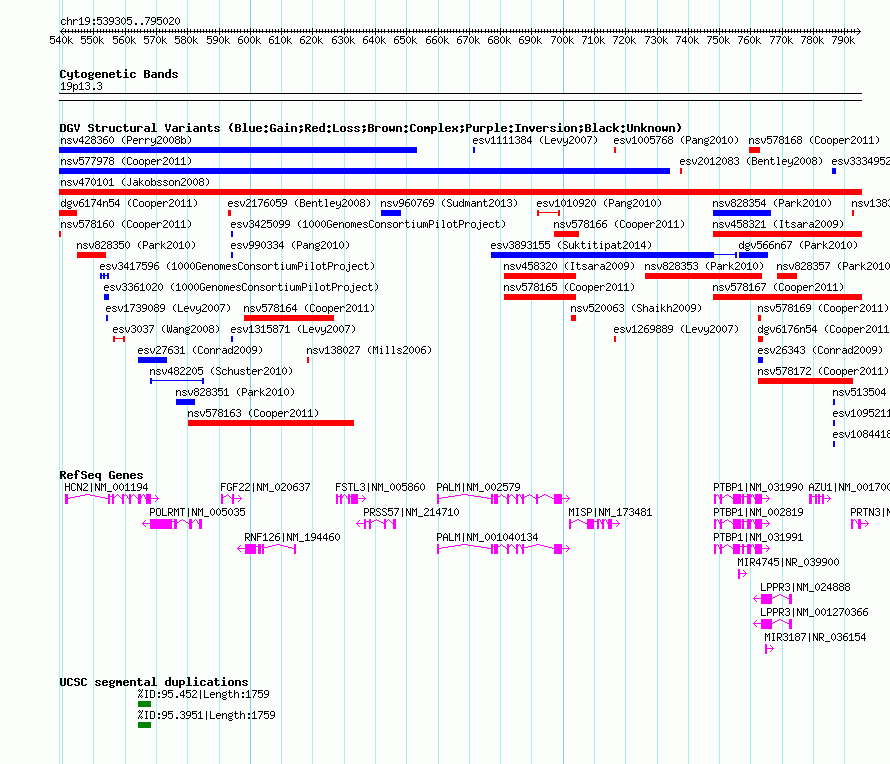This screenshot has width=890, height=764.
Task: Select the LPPR3|NM_001270366 gene glyph
Action: (773, 624)
